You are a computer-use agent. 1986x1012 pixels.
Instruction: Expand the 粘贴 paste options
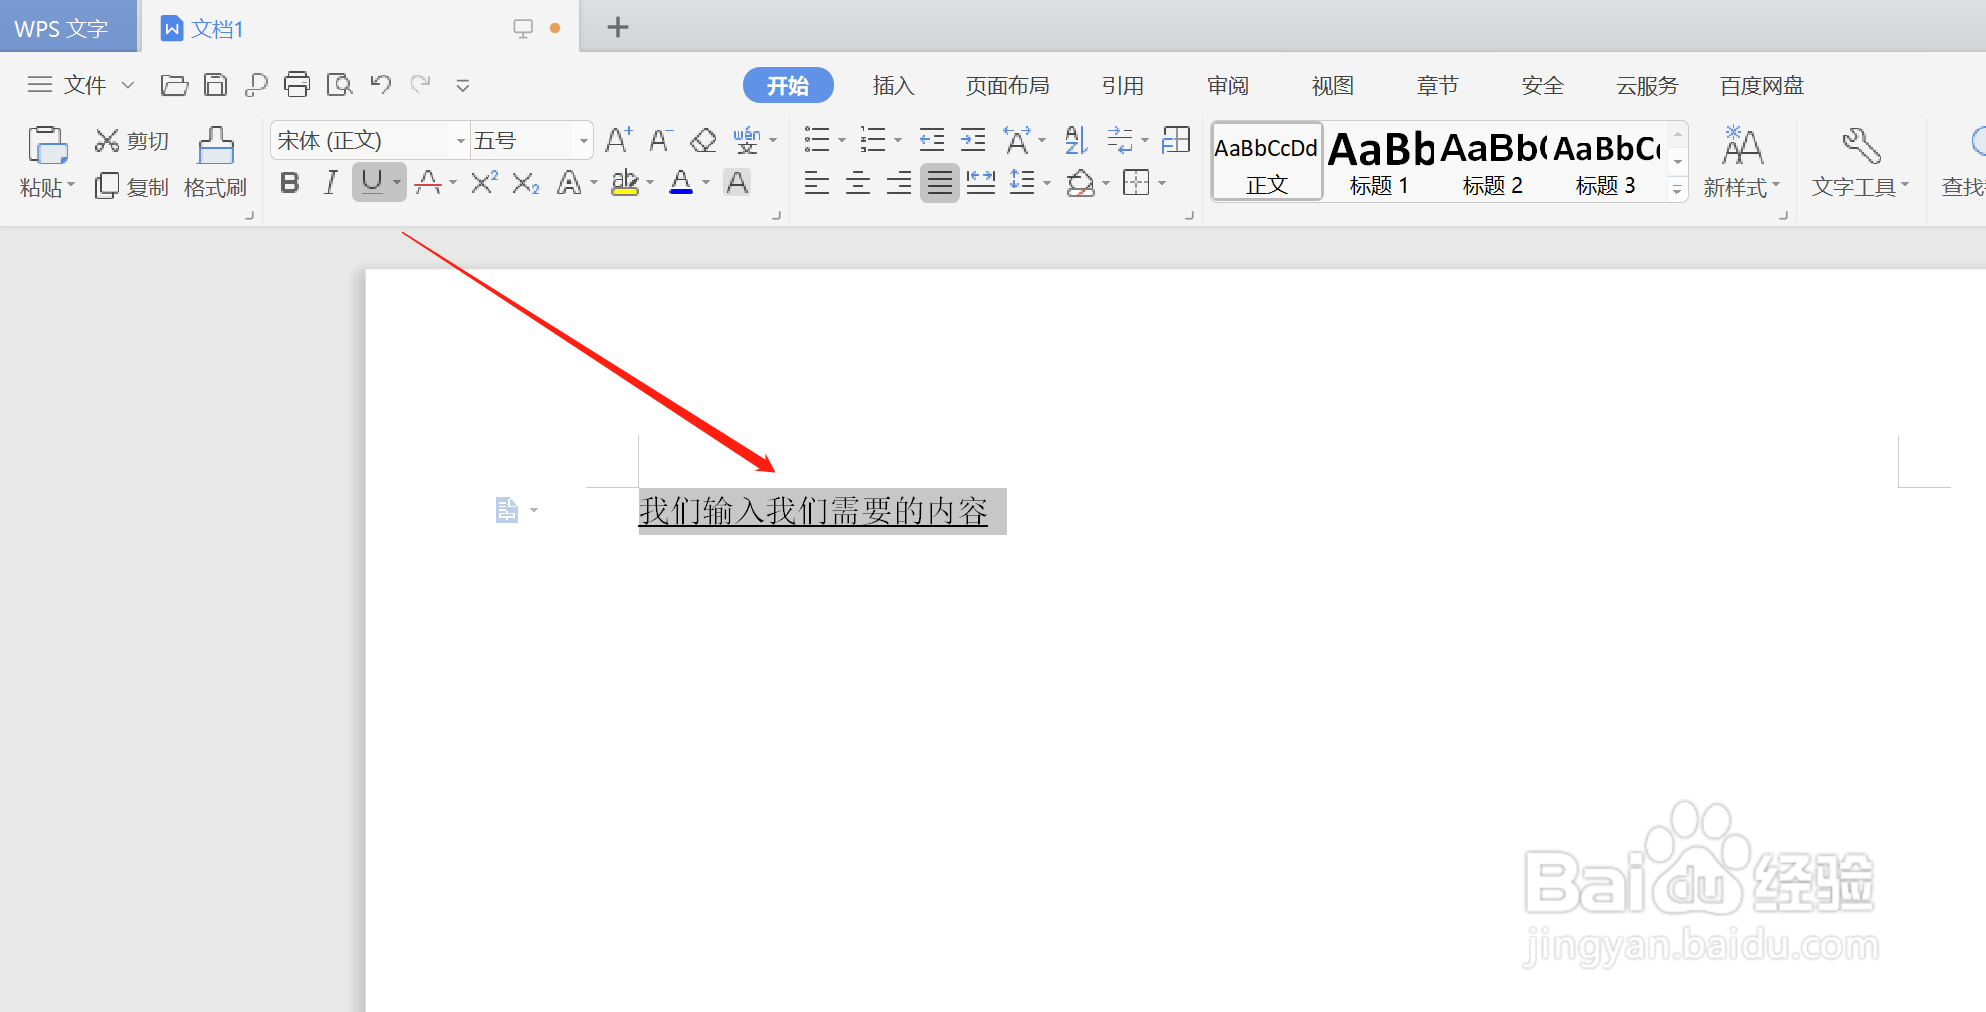47,188
